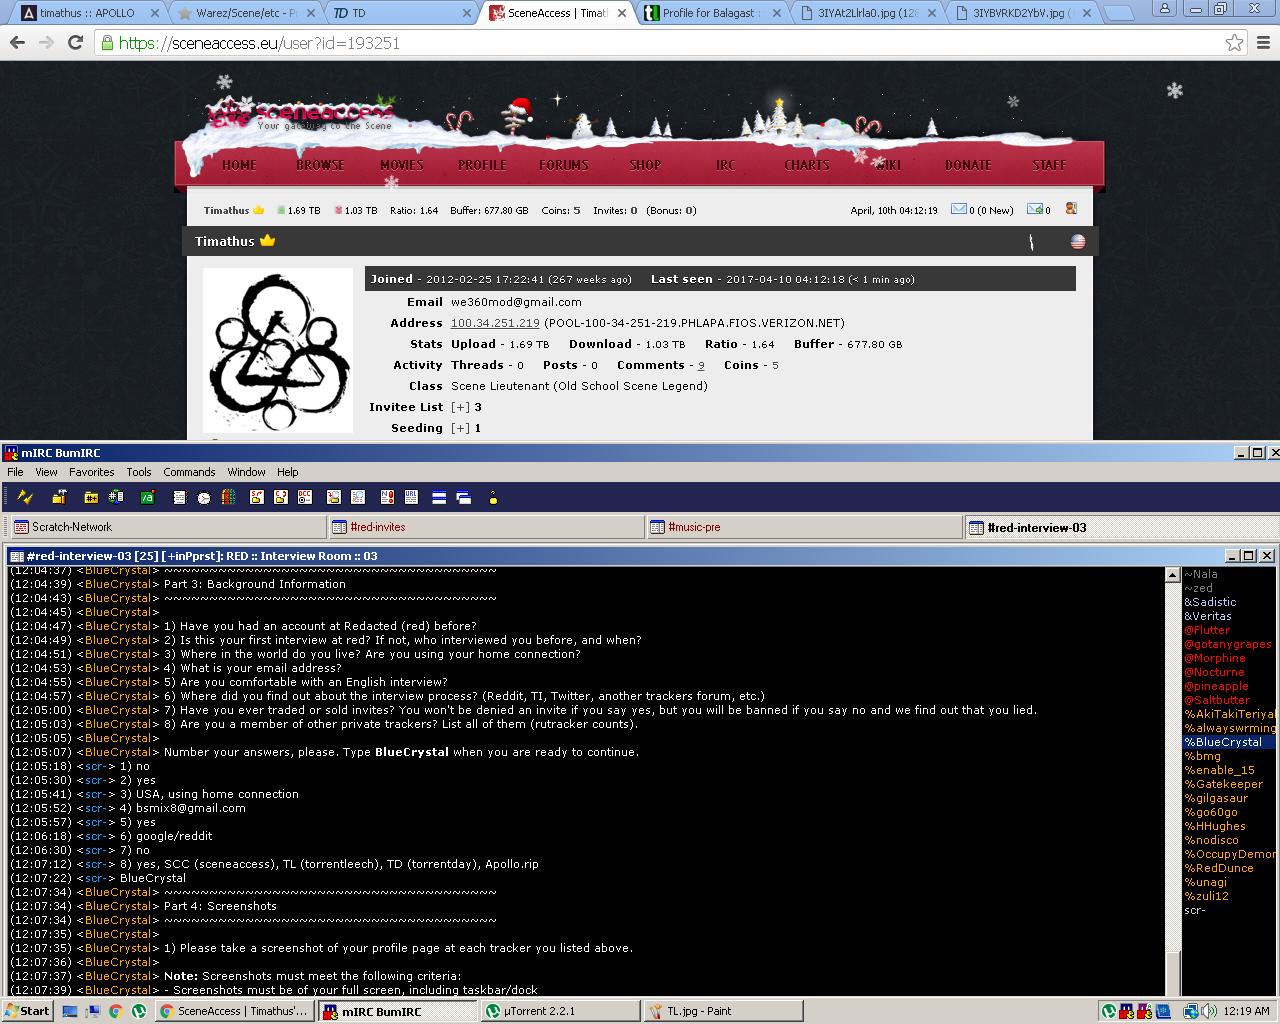Open the SceneAccess inbox envelope icon
Viewport: 1280px width, 1024px height.
pyautogui.click(x=959, y=209)
